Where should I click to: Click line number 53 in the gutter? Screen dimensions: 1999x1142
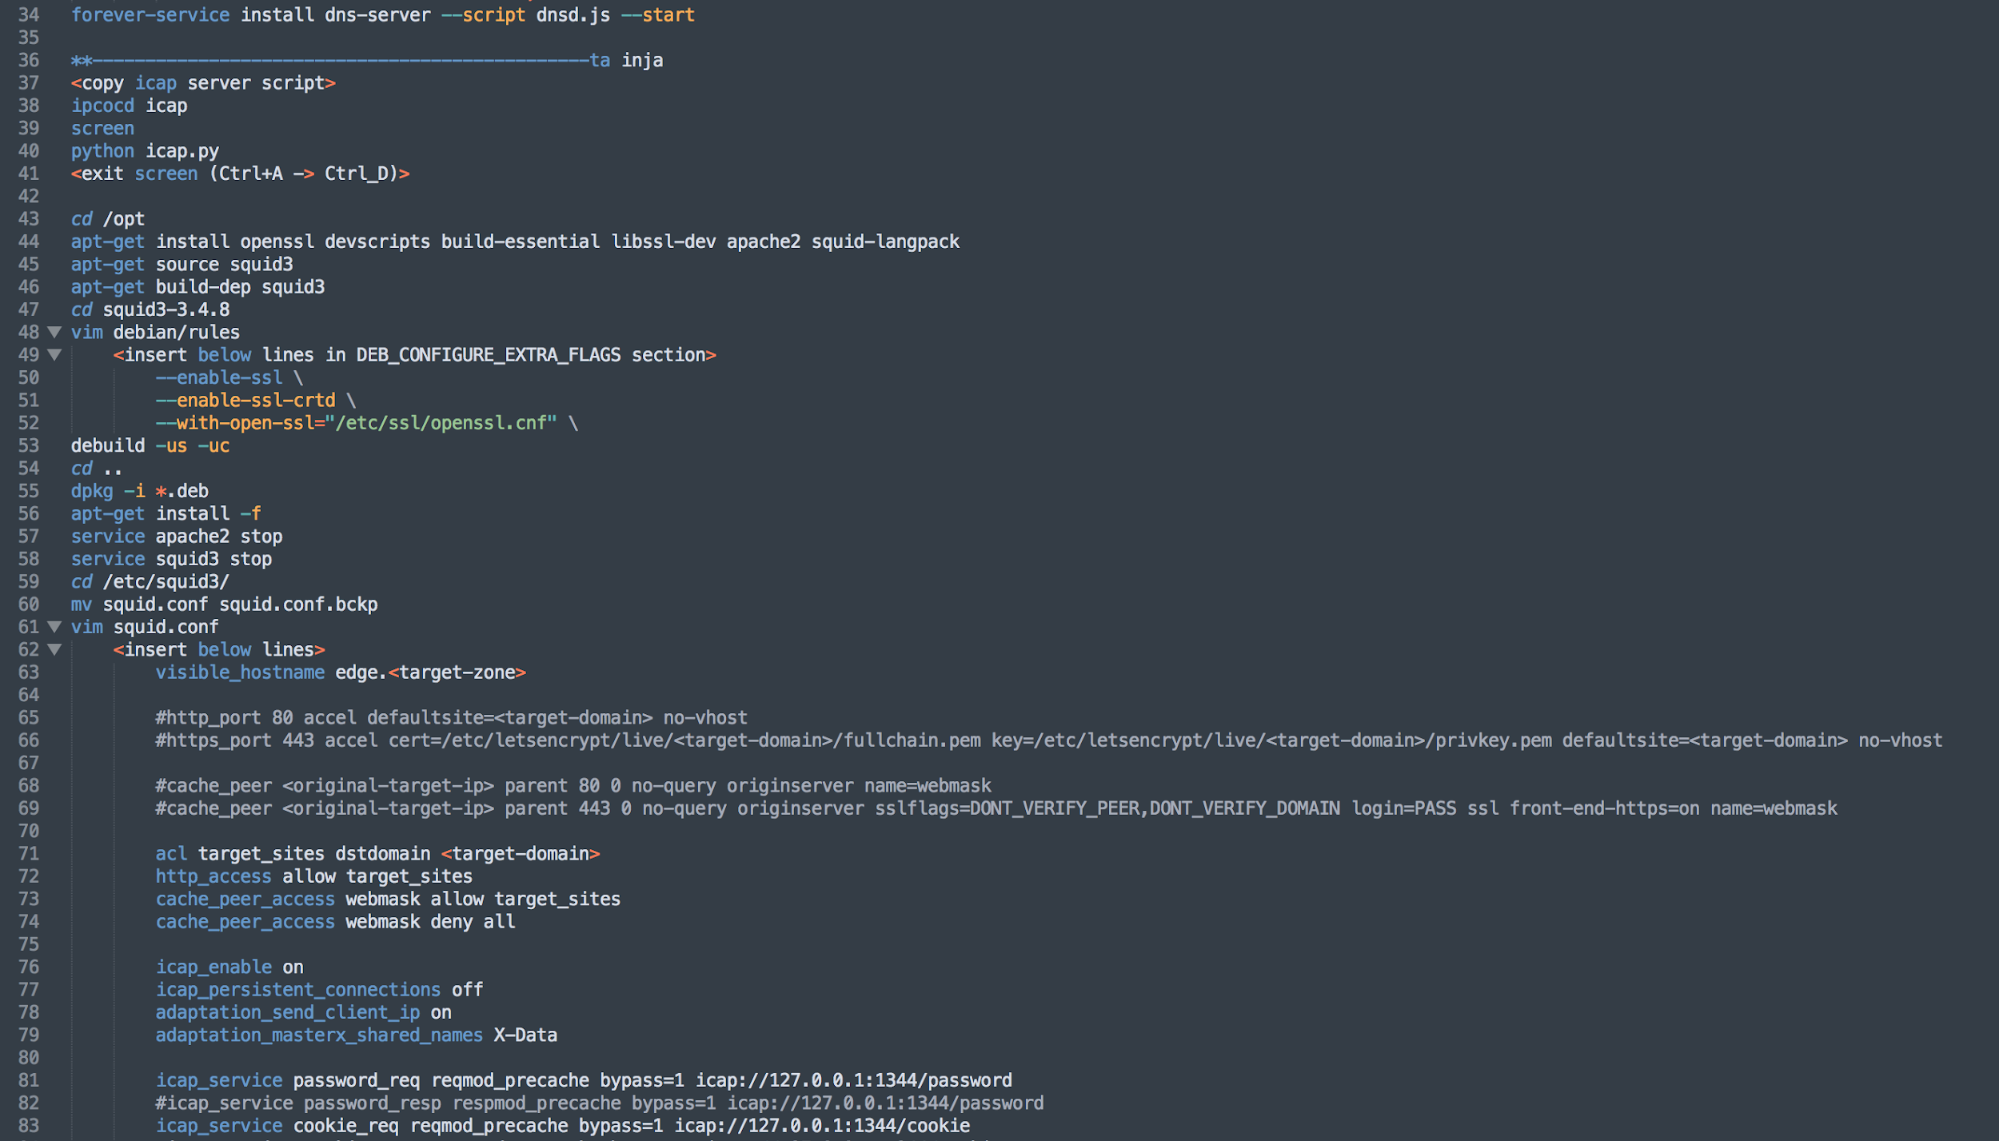pos(28,446)
